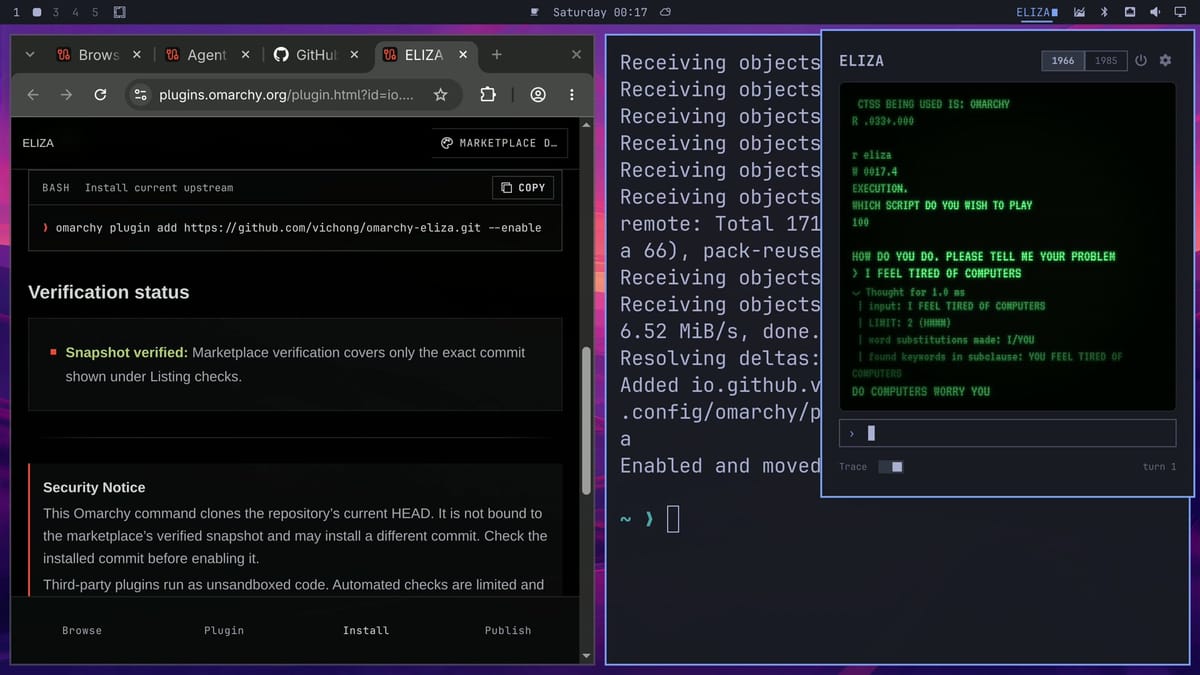Select the 1966 ELIZA version
Screen dimensions: 1200x675
click(x=1063, y=61)
